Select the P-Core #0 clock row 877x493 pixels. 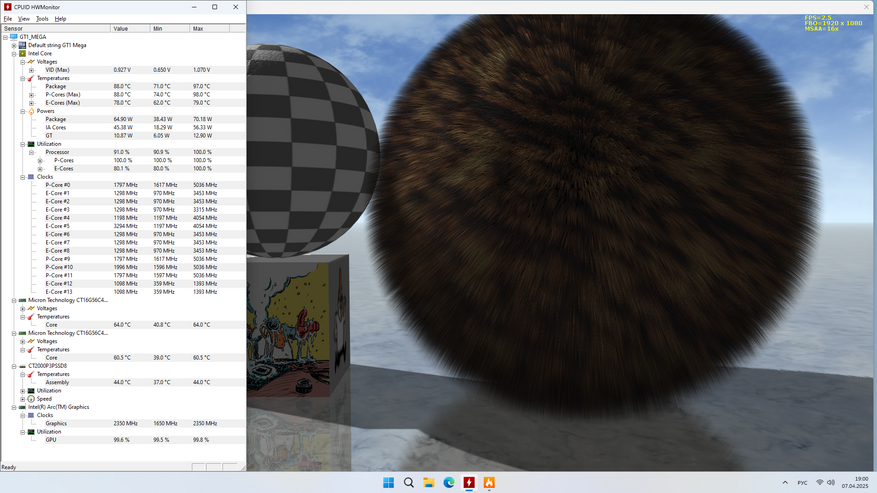point(123,185)
